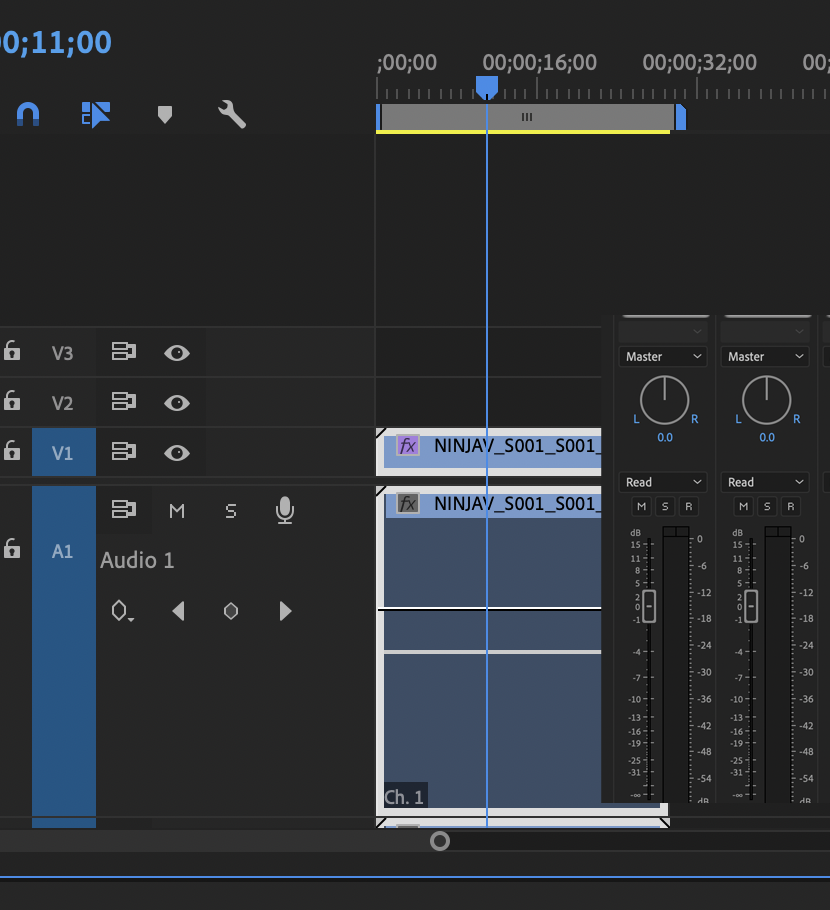Toggle track output eye on track V1

click(x=177, y=452)
